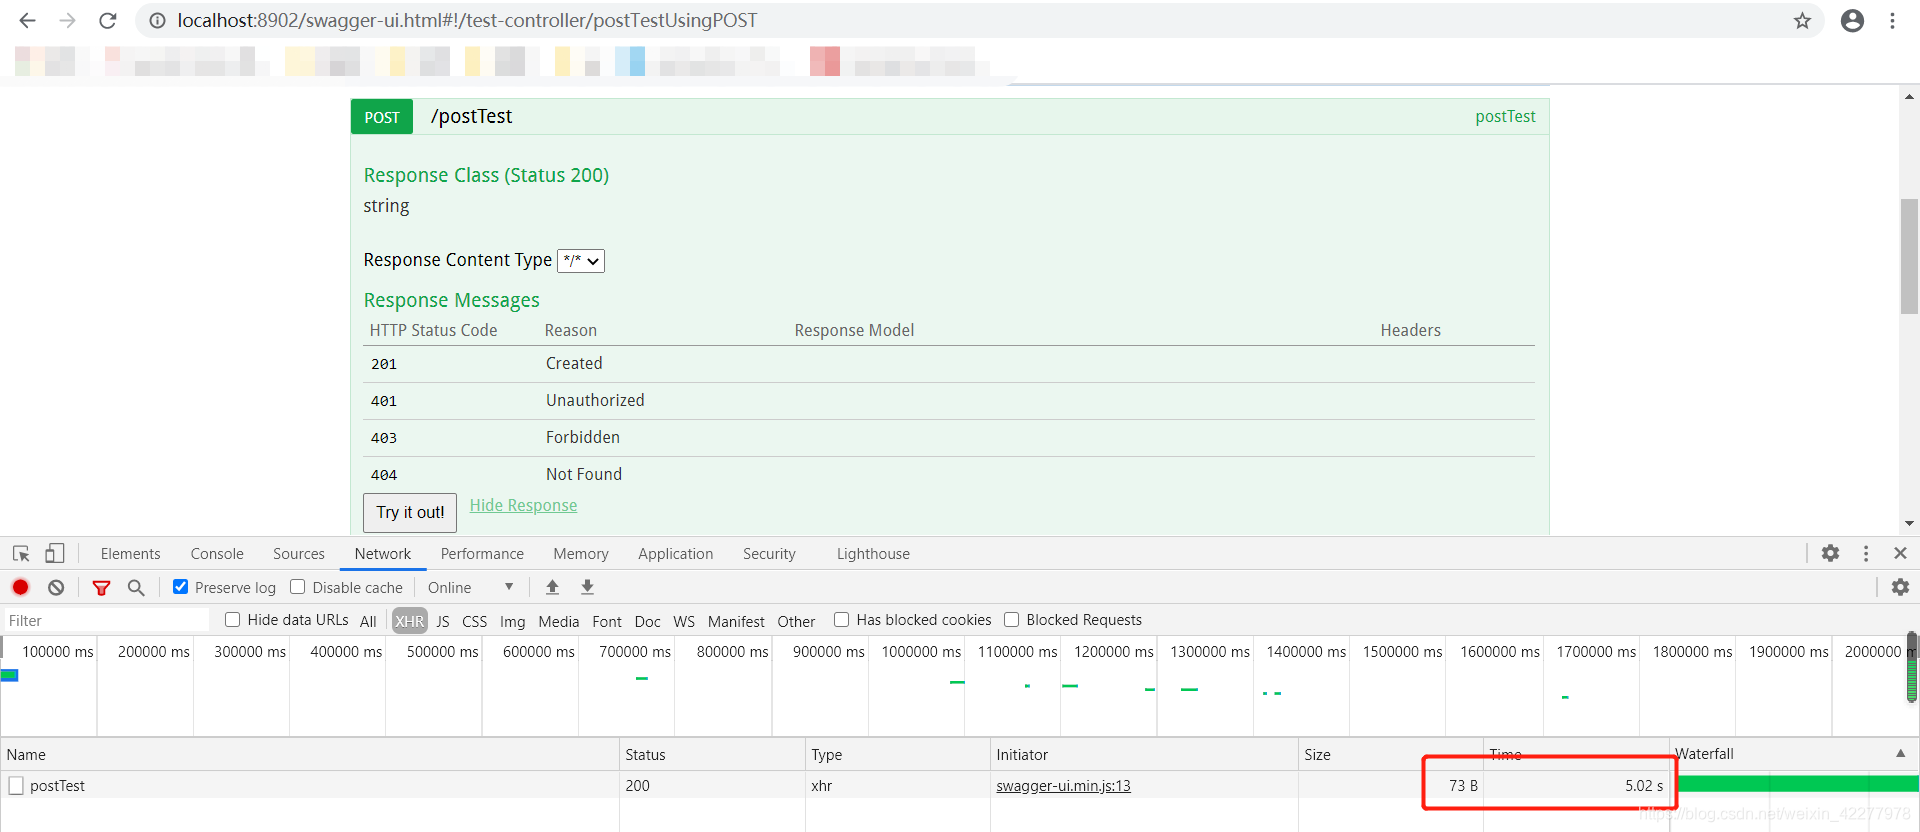Activate the inspect element picker icon
Image resolution: width=1920 pixels, height=832 pixels.
point(21,553)
